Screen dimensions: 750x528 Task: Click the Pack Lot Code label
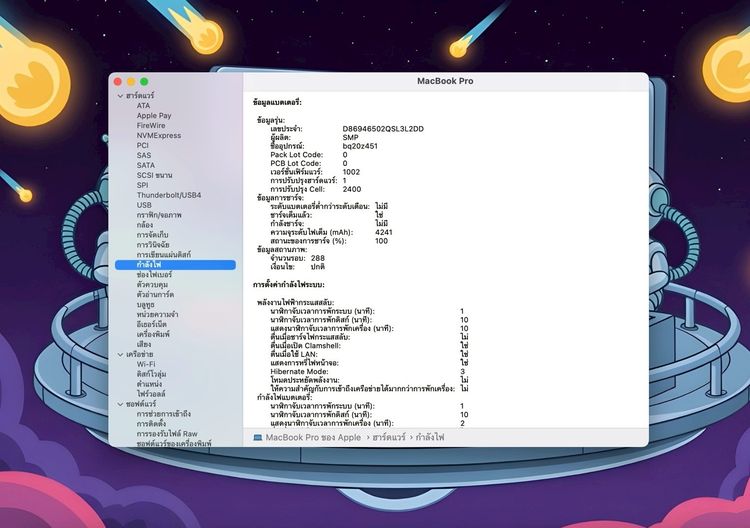click(x=297, y=155)
